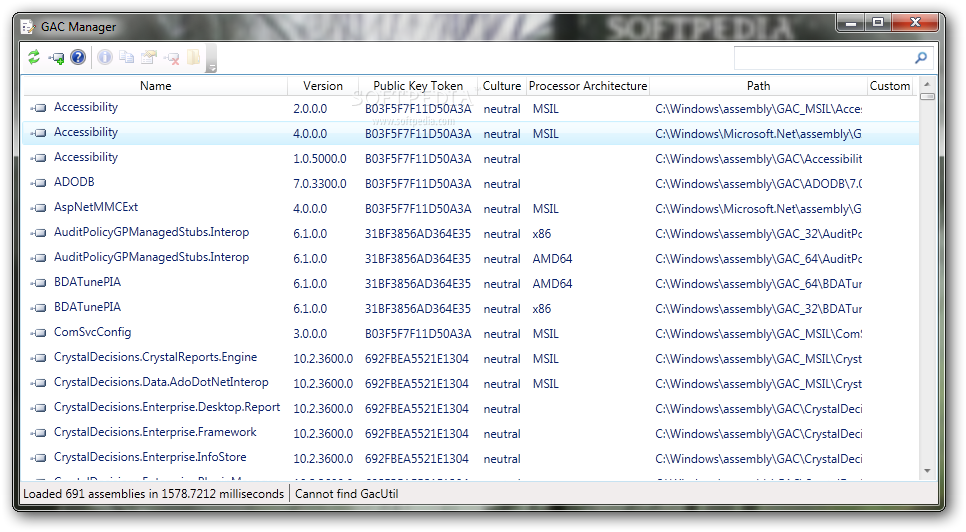Sort by the Processor Architecture column header
Image resolution: width=966 pixels, height=532 pixels.
pyautogui.click(x=588, y=86)
